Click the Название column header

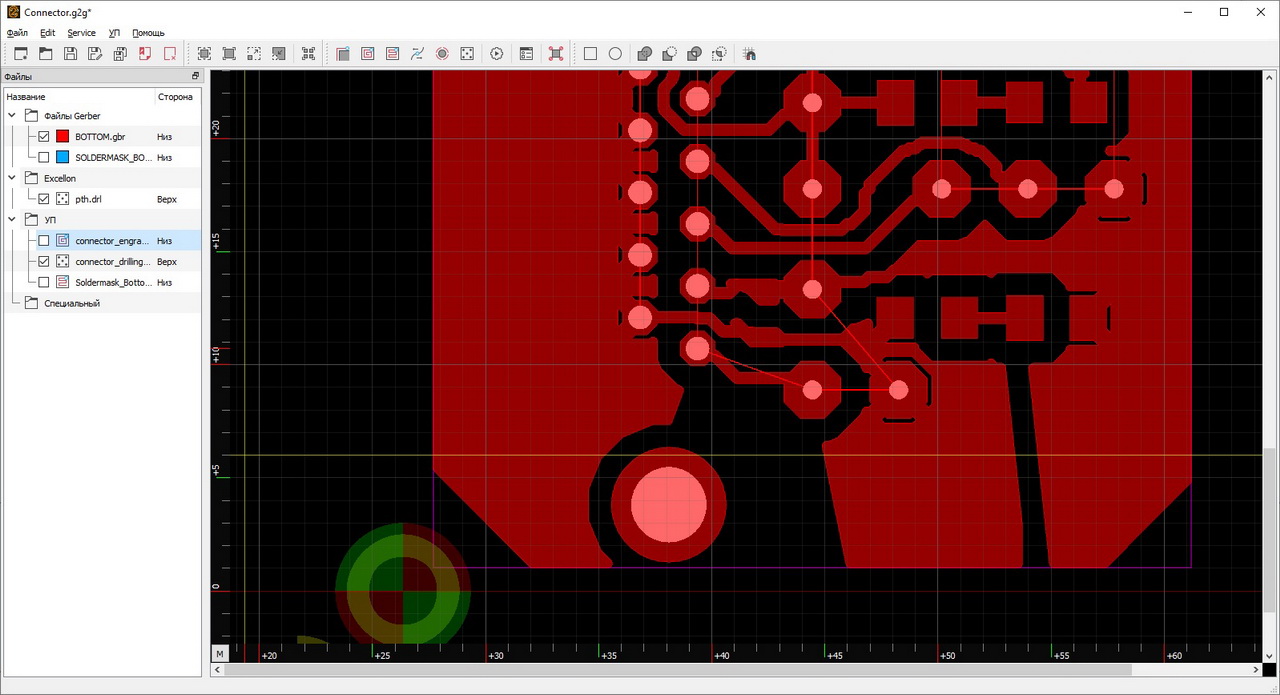tap(79, 97)
